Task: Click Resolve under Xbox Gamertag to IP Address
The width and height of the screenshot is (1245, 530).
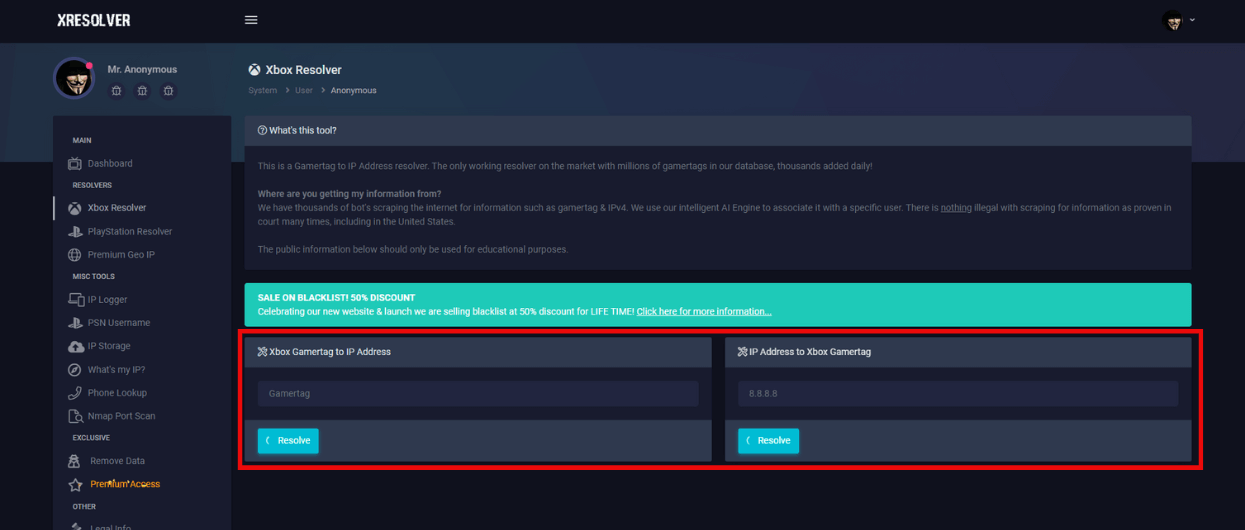Action: [288, 441]
